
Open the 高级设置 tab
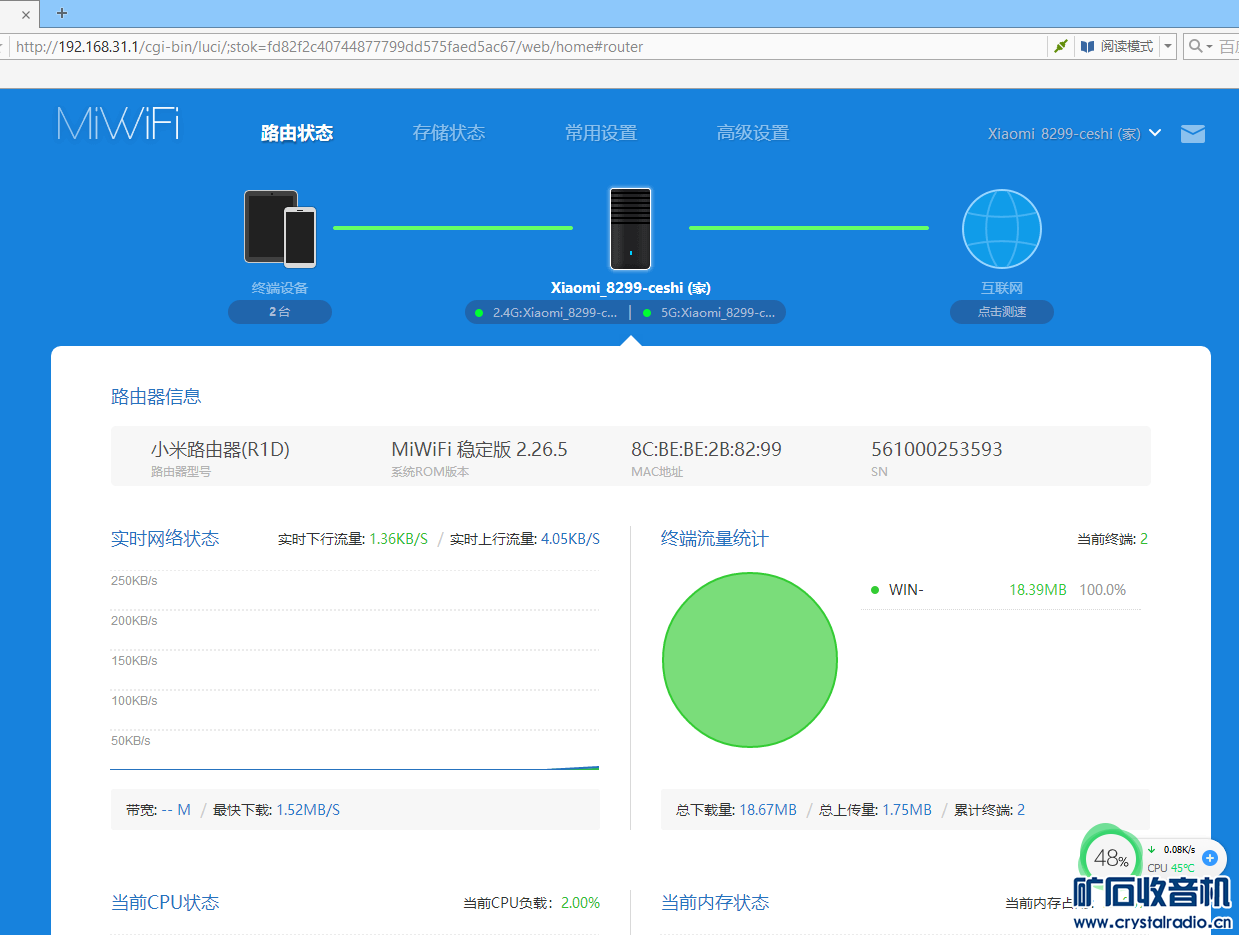point(752,133)
